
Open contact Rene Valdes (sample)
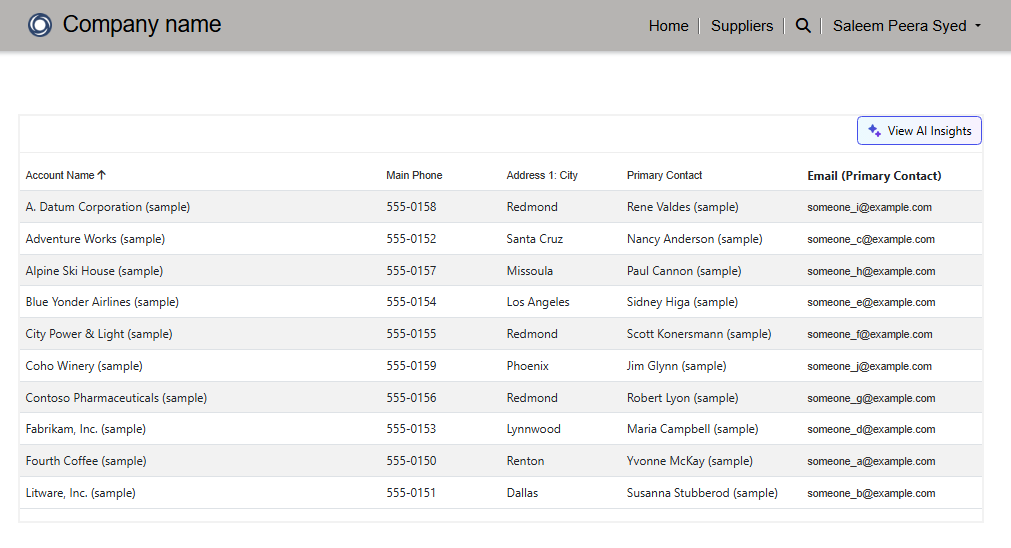(x=682, y=207)
